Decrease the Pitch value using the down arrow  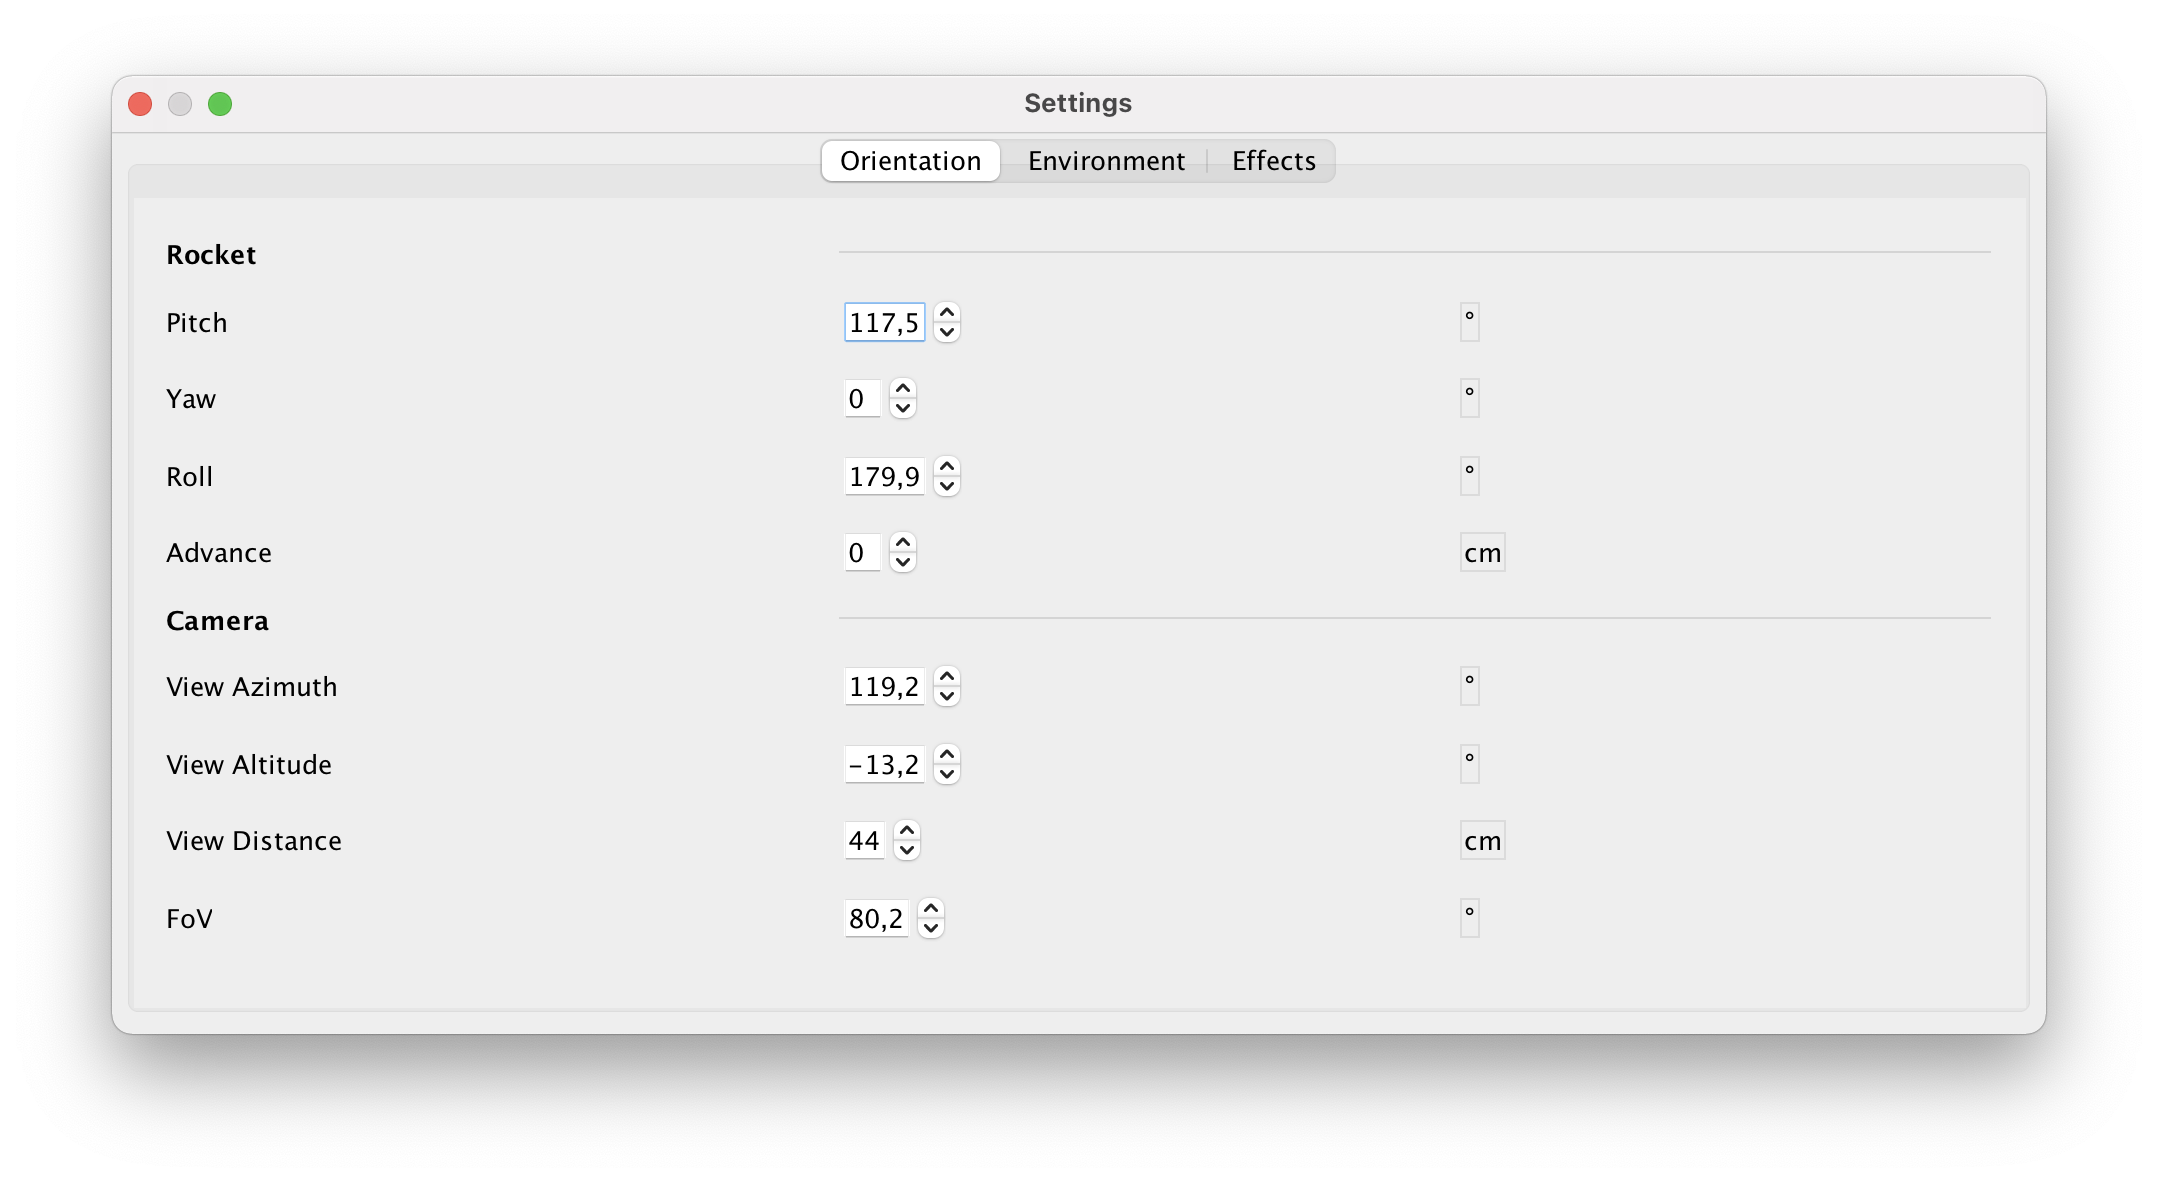pos(945,333)
